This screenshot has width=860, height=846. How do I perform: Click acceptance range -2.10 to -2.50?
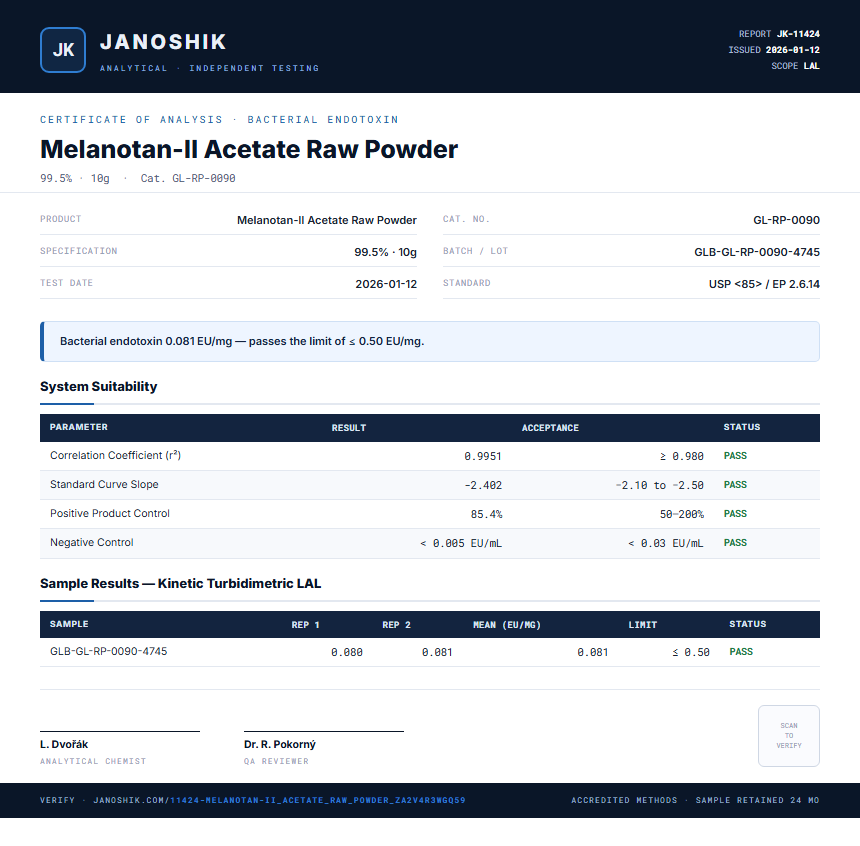coord(659,485)
